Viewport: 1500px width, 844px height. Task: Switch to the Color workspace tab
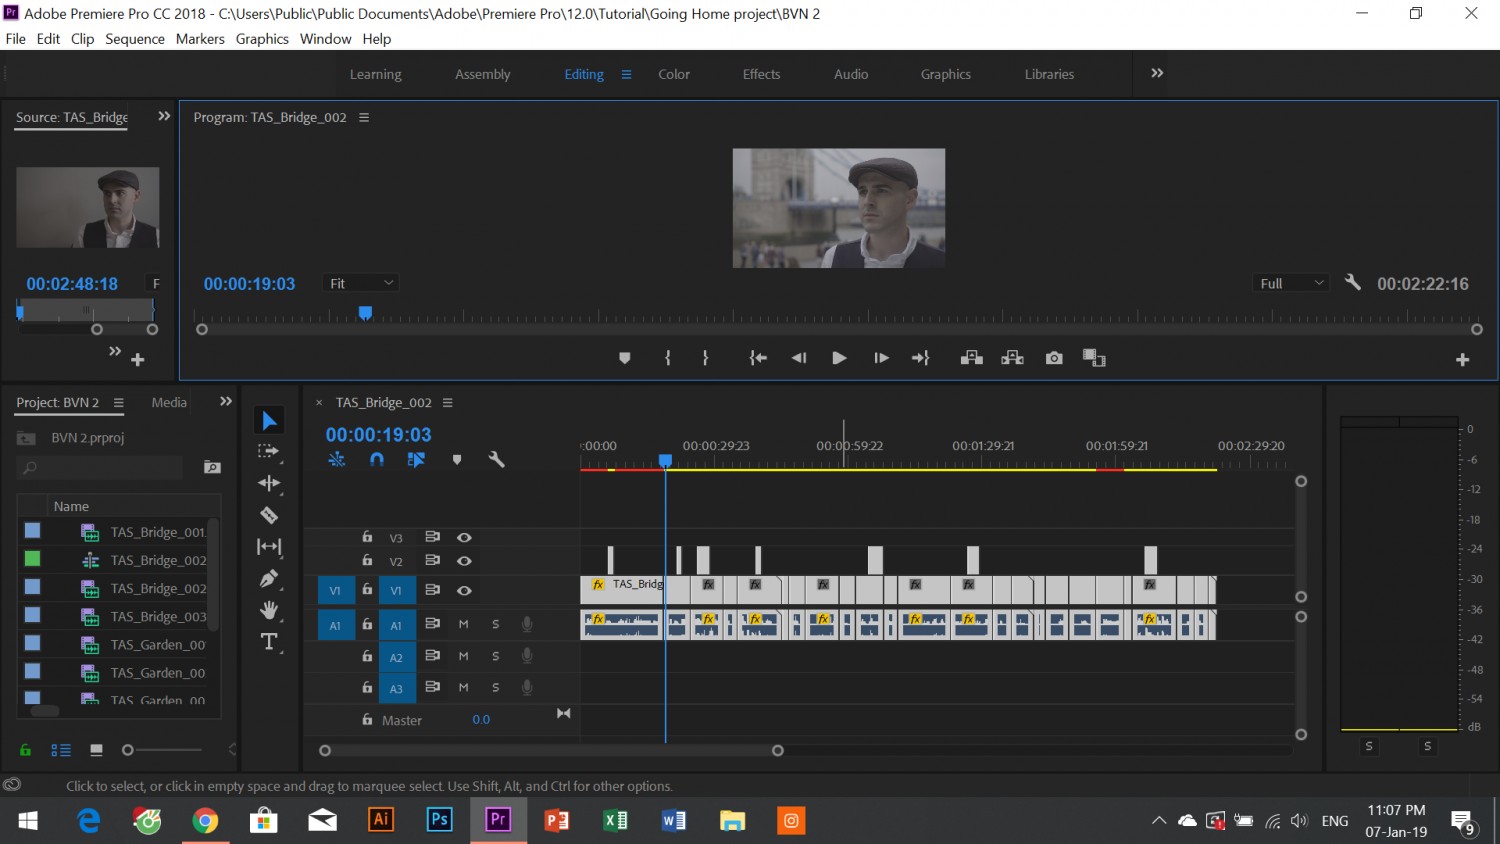click(x=674, y=74)
